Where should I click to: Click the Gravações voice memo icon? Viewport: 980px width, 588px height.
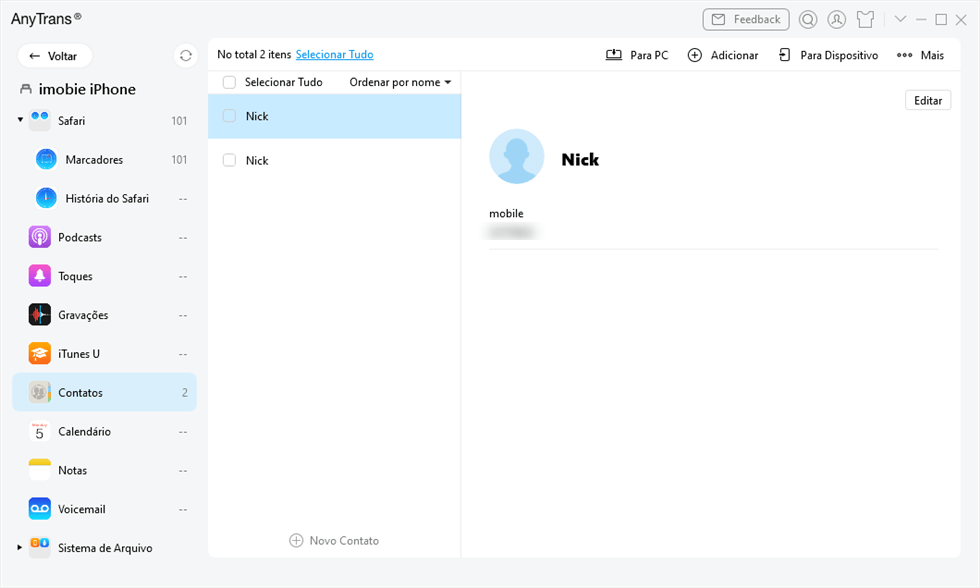tap(39, 314)
